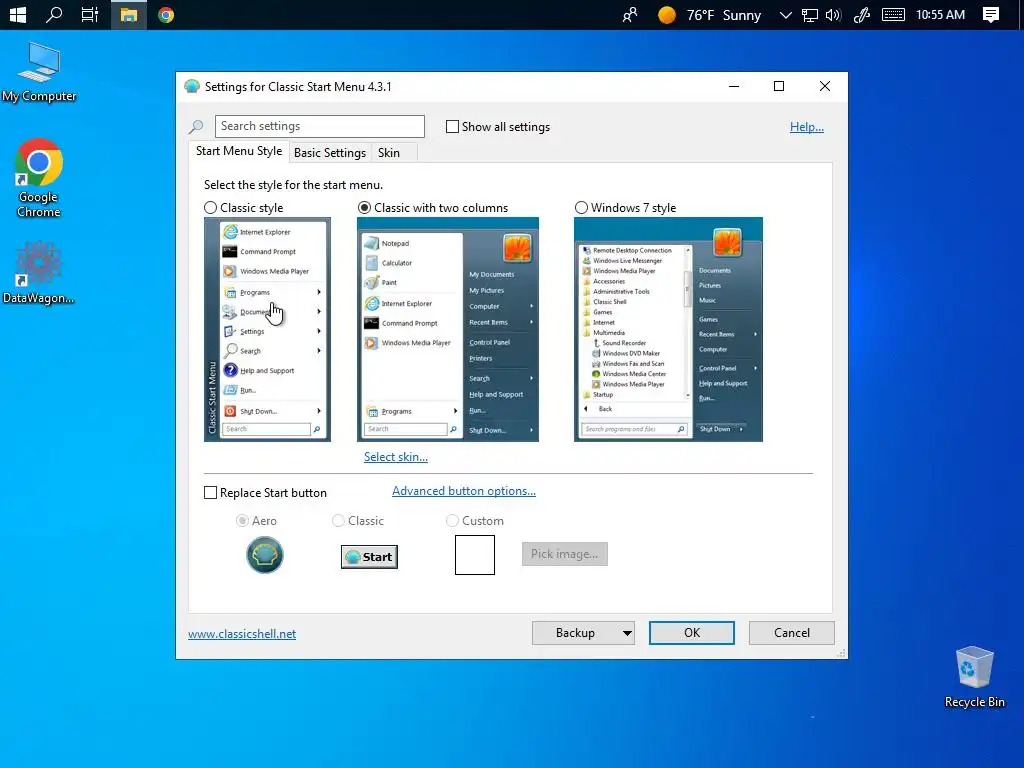The width and height of the screenshot is (1024, 768).
Task: Maximize the Classic Start Menu settings window
Action: tap(778, 86)
